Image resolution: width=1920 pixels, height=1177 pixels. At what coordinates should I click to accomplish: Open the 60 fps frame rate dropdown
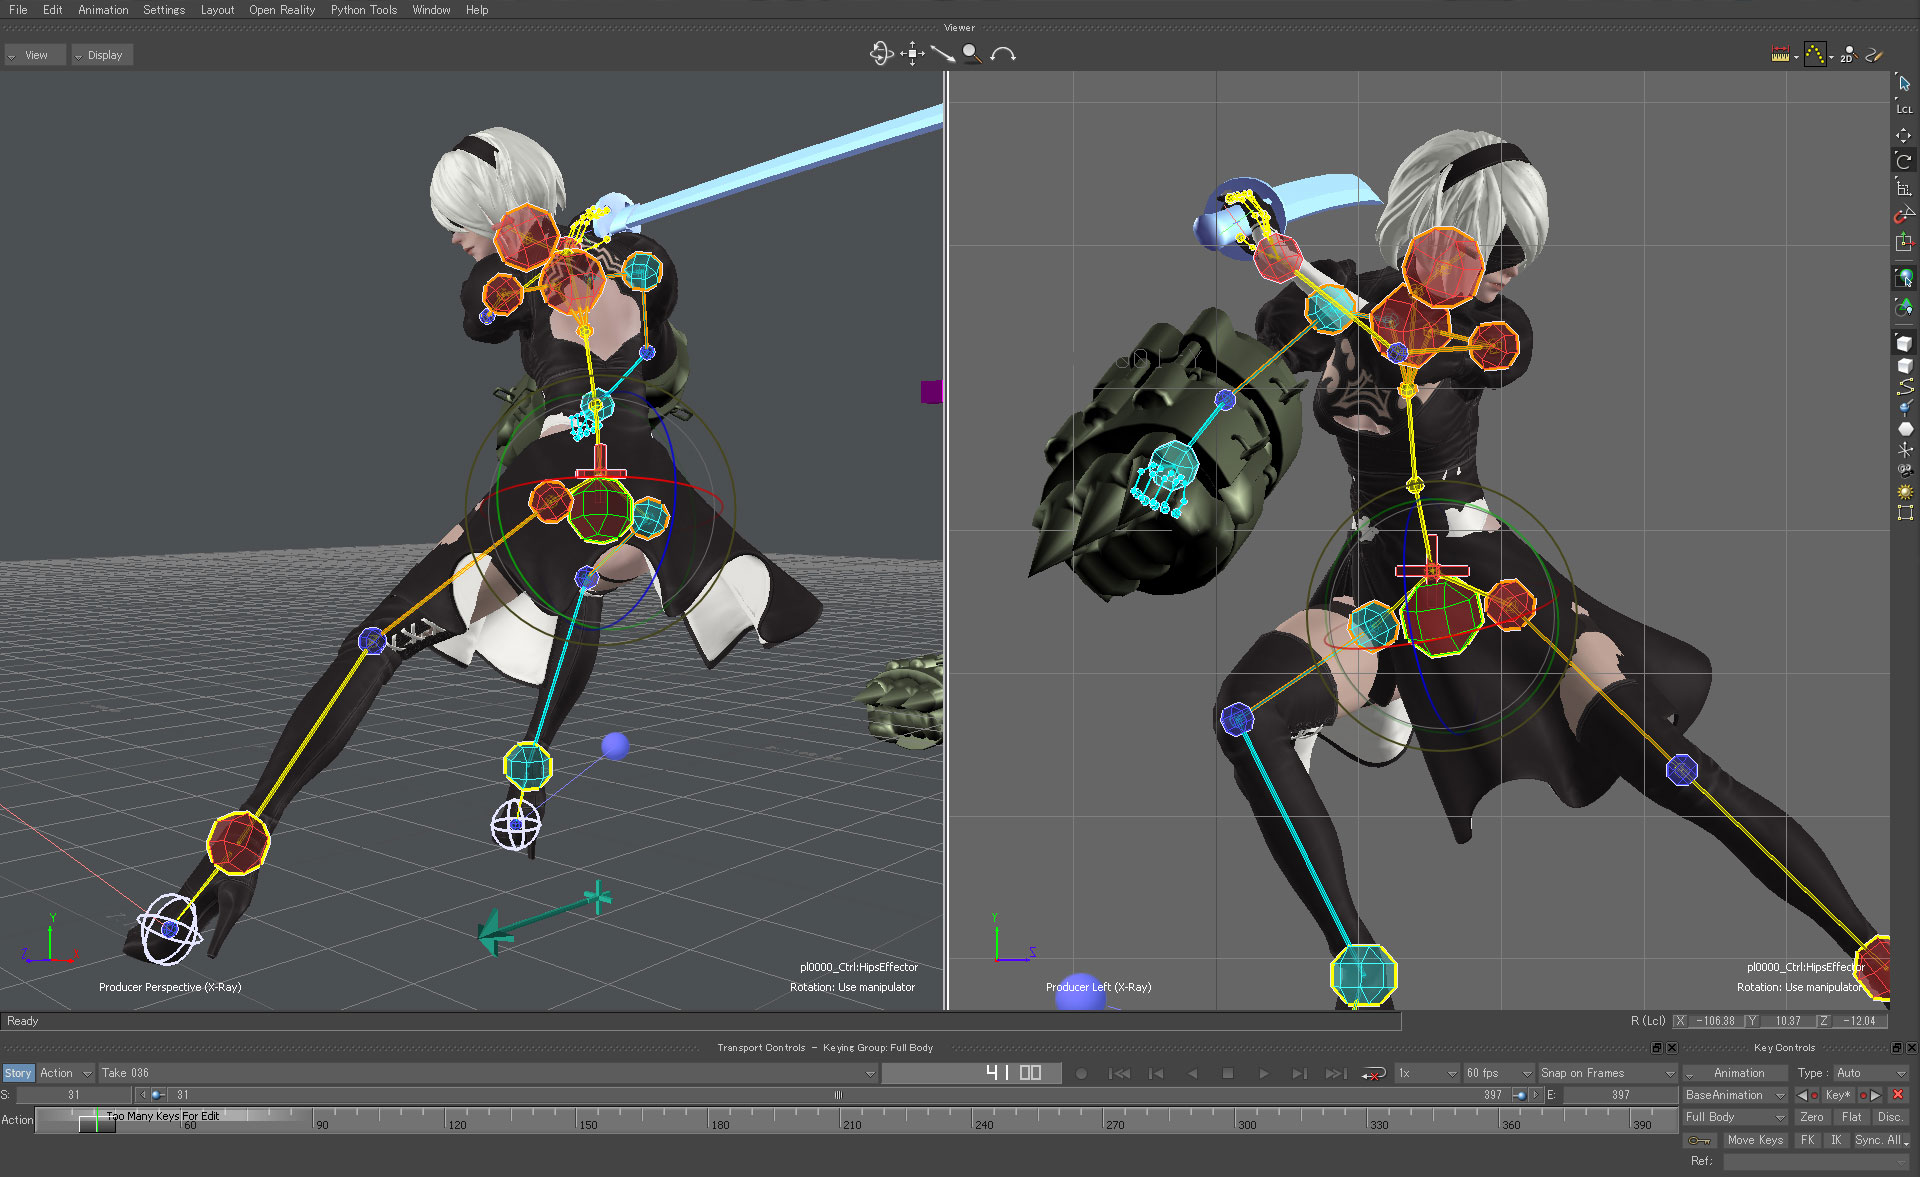coord(1498,1073)
